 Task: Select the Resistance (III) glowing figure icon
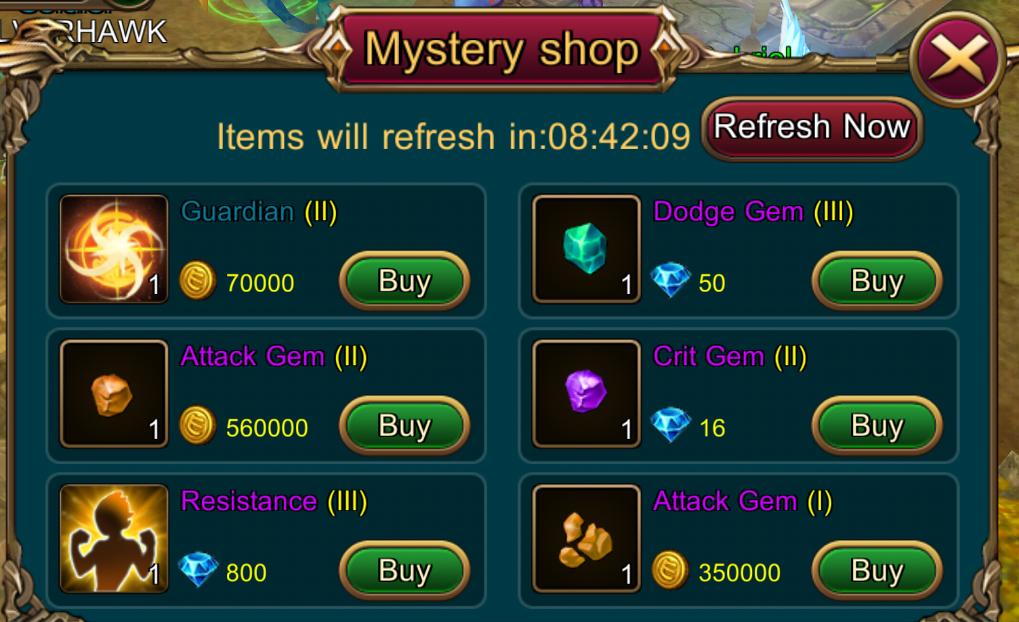click(114, 538)
